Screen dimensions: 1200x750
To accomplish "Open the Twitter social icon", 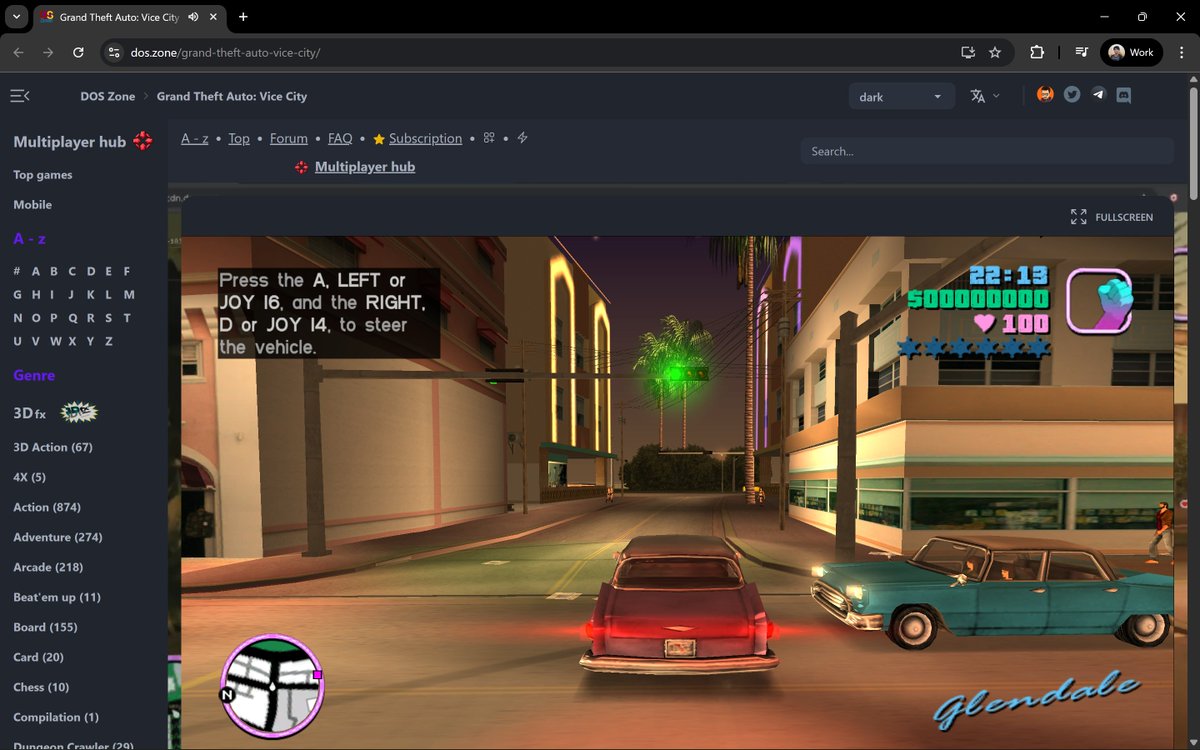I will tap(1072, 95).
